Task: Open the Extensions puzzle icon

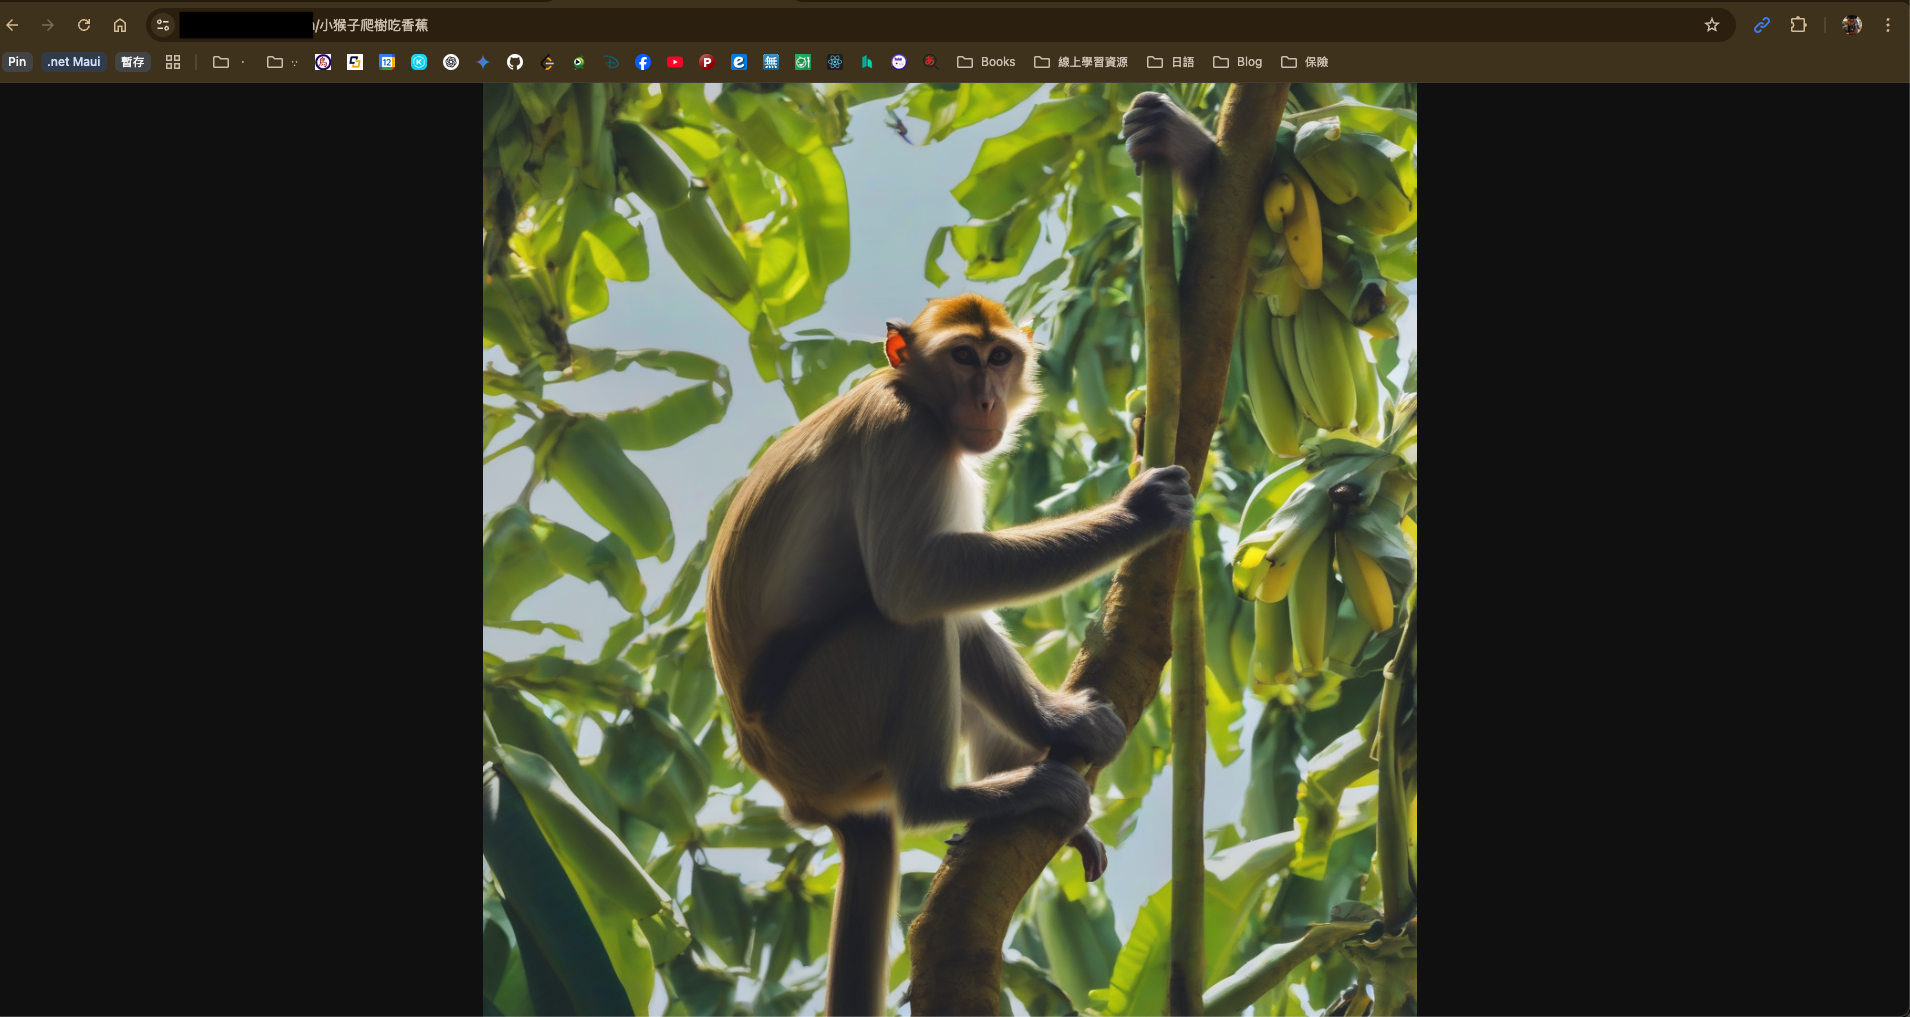Action: (1798, 25)
